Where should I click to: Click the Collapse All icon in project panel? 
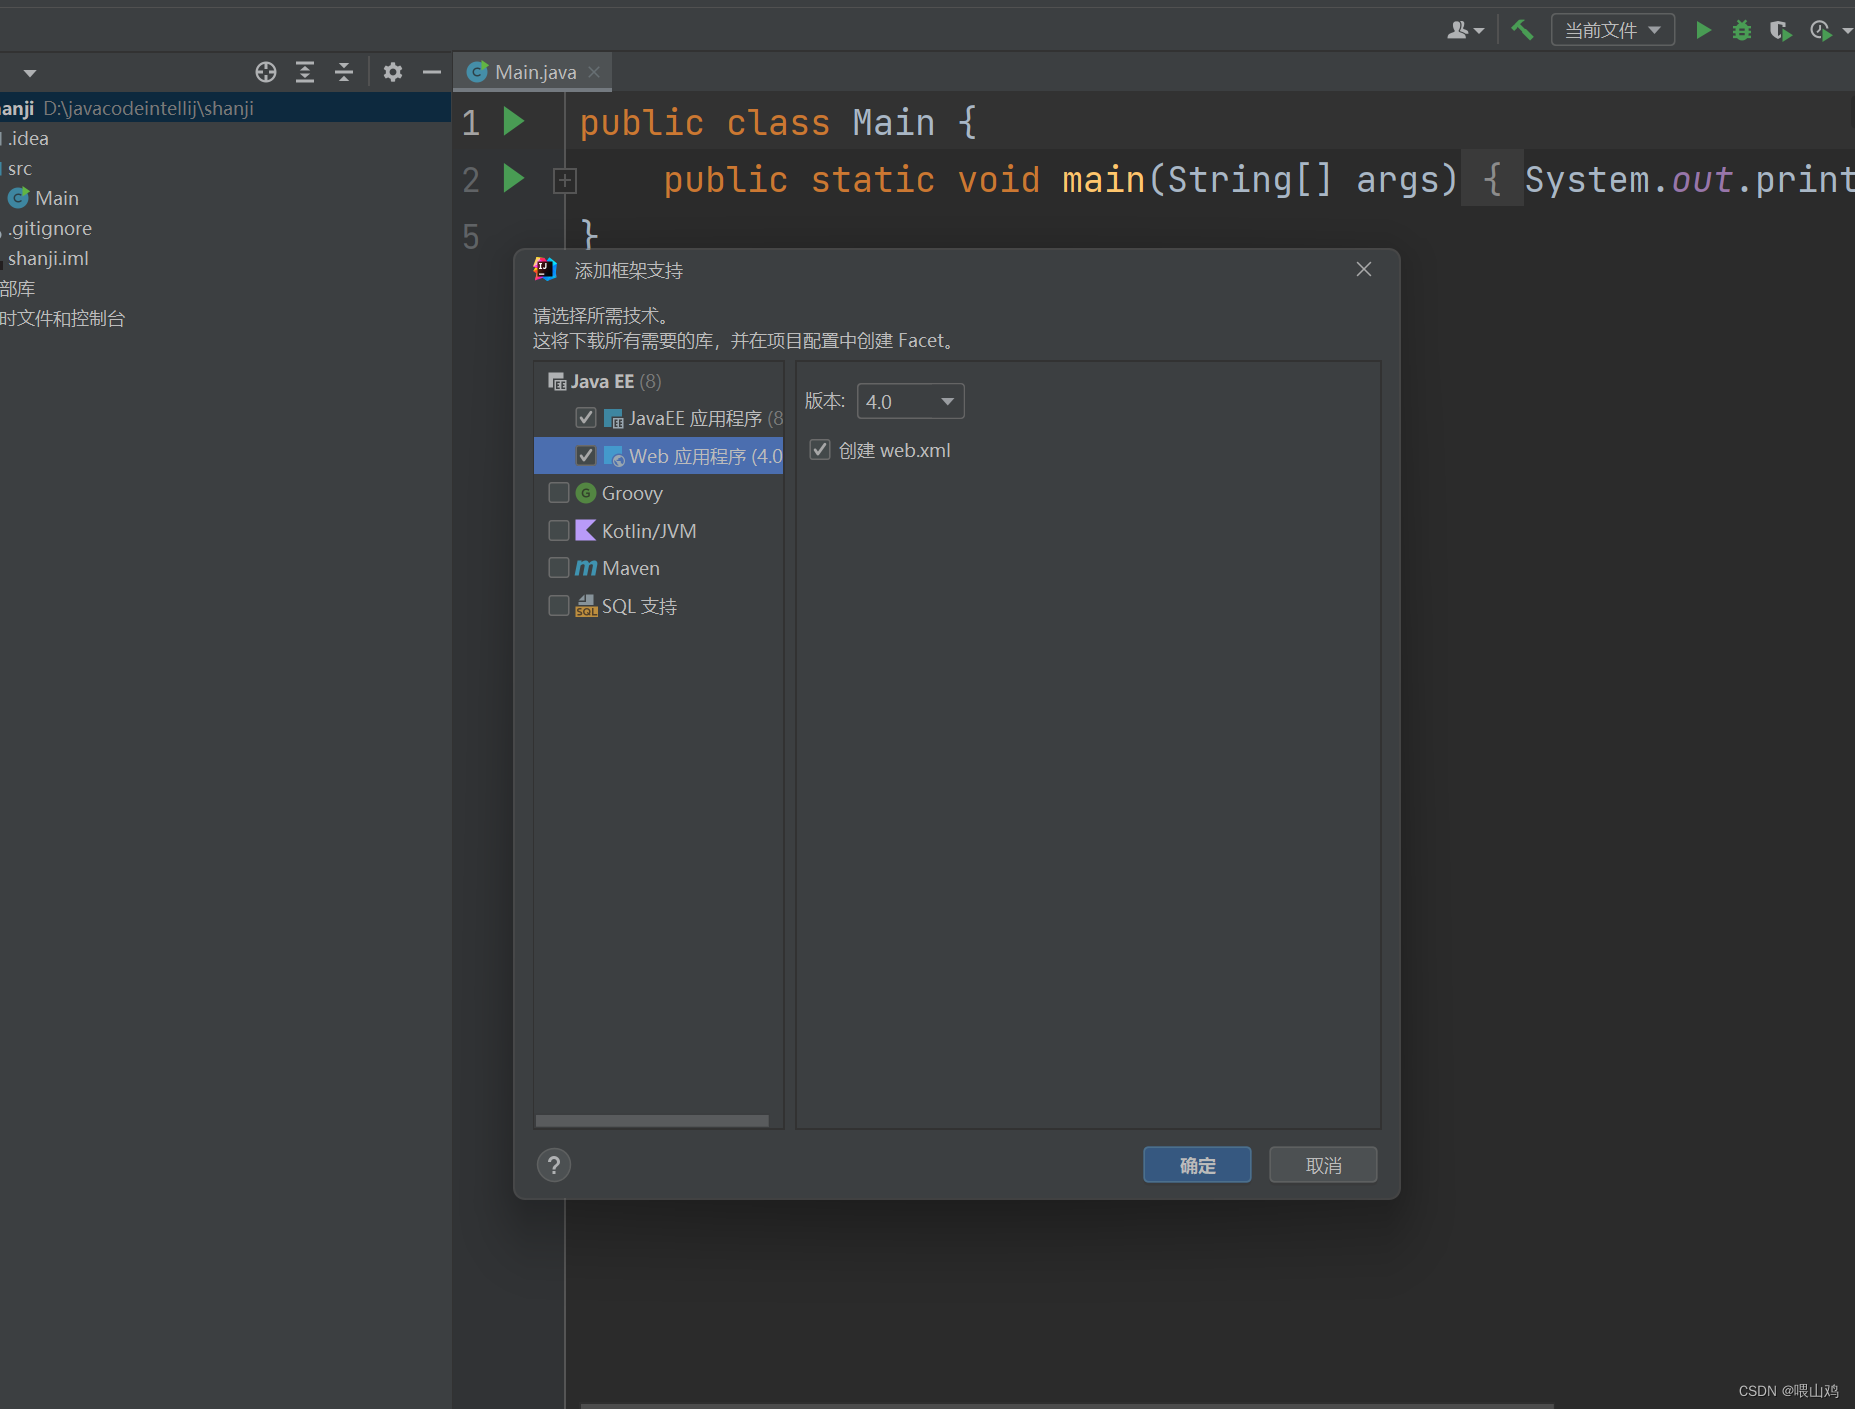344,72
